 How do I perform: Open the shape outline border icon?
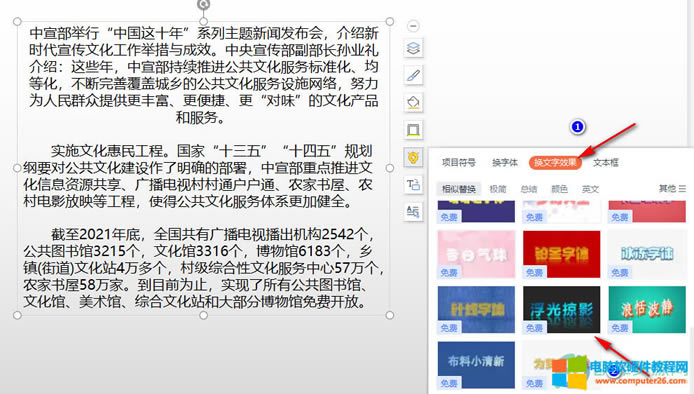413,130
